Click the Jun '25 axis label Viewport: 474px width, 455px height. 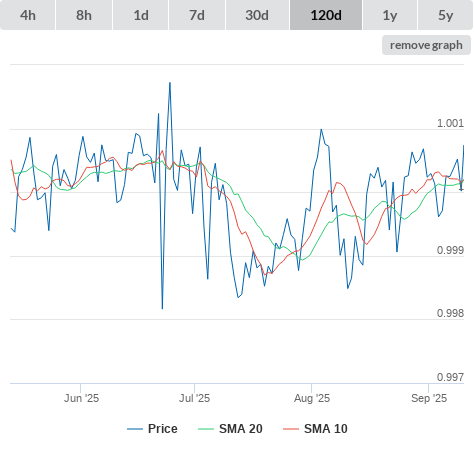click(81, 398)
